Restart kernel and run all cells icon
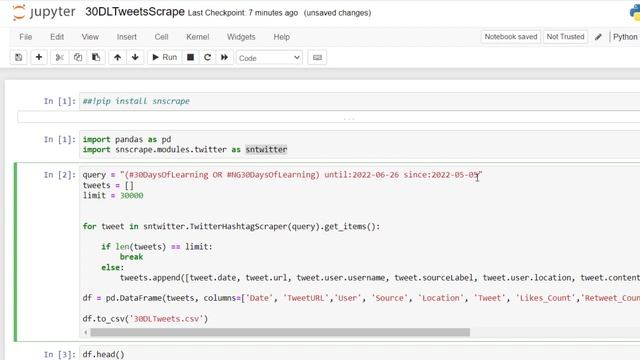 coord(224,58)
